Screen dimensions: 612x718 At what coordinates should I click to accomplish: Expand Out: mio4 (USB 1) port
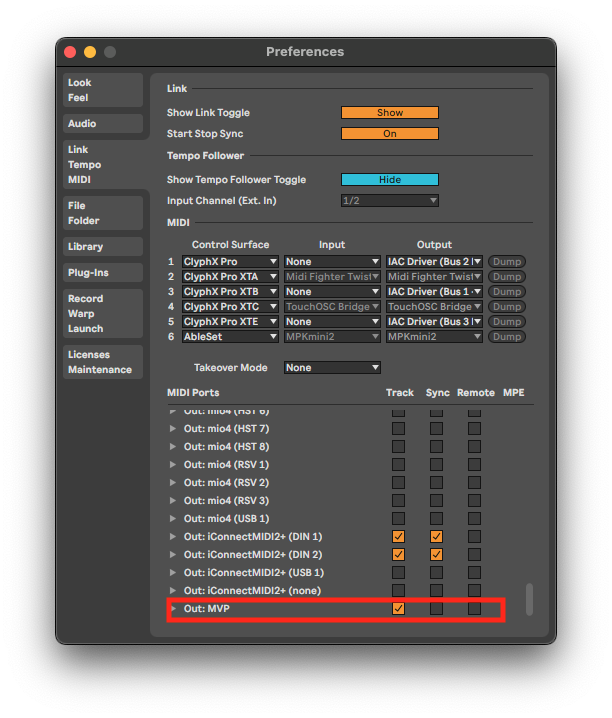172,519
